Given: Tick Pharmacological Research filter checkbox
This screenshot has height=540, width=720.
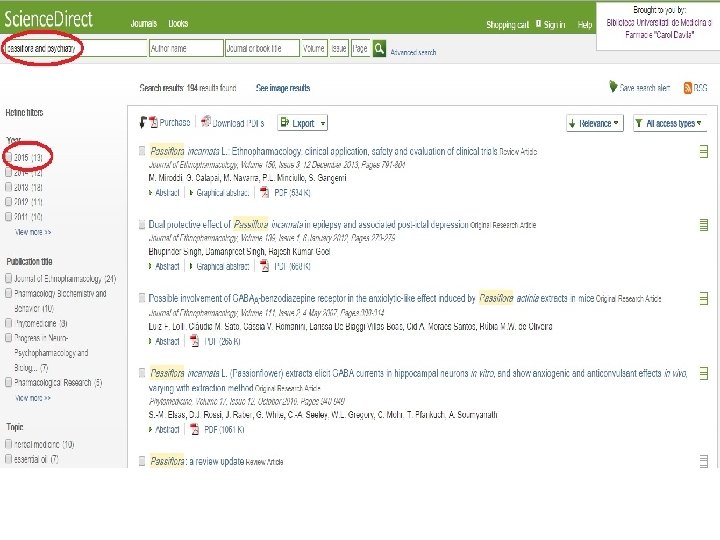Looking at the screenshot, I should [8, 382].
